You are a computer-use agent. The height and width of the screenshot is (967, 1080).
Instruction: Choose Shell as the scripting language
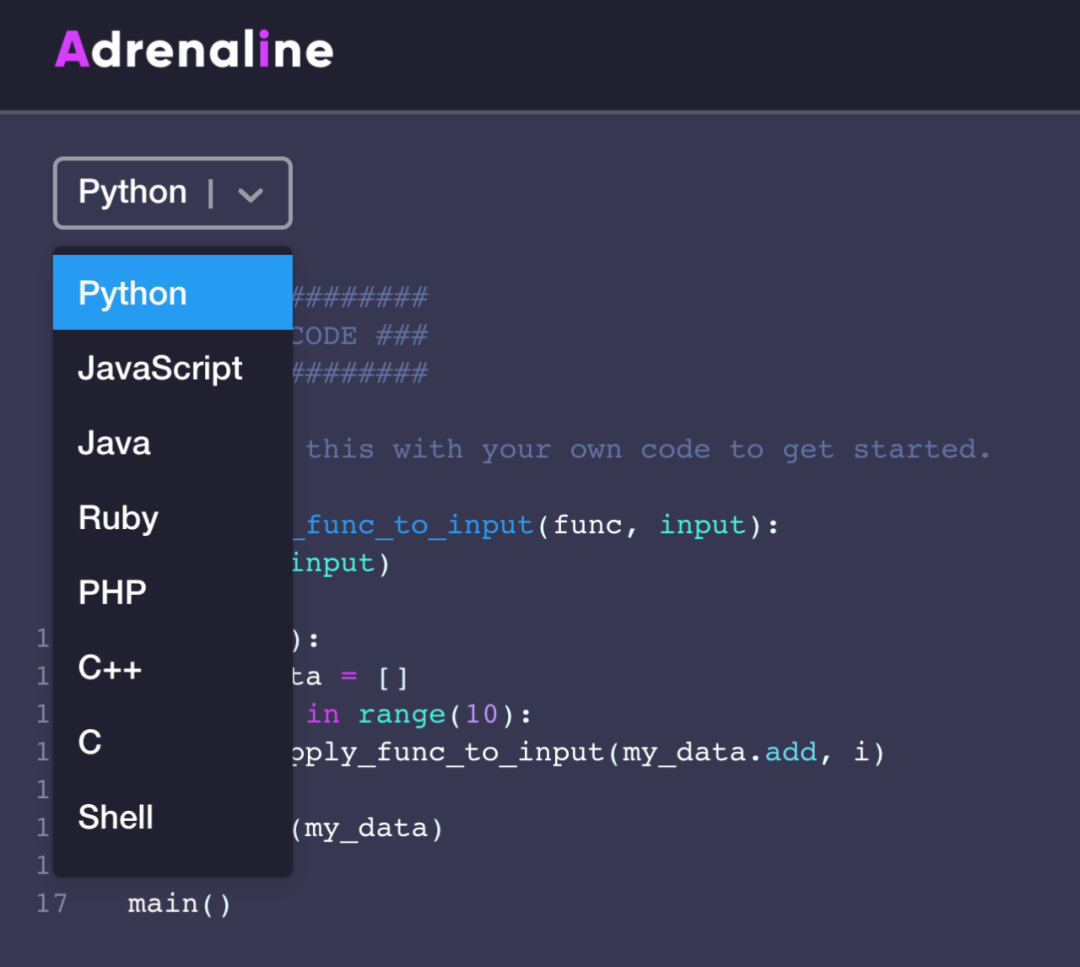[x=115, y=817]
